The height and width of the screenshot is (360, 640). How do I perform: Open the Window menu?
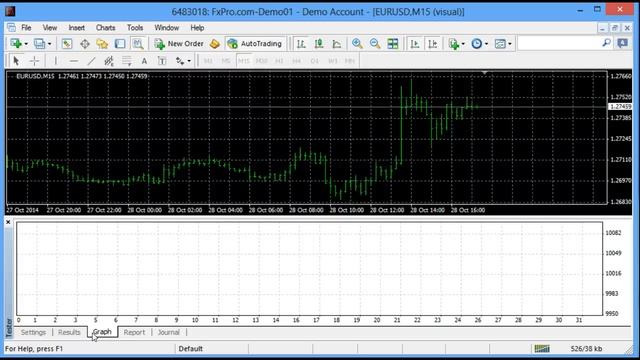click(167, 28)
